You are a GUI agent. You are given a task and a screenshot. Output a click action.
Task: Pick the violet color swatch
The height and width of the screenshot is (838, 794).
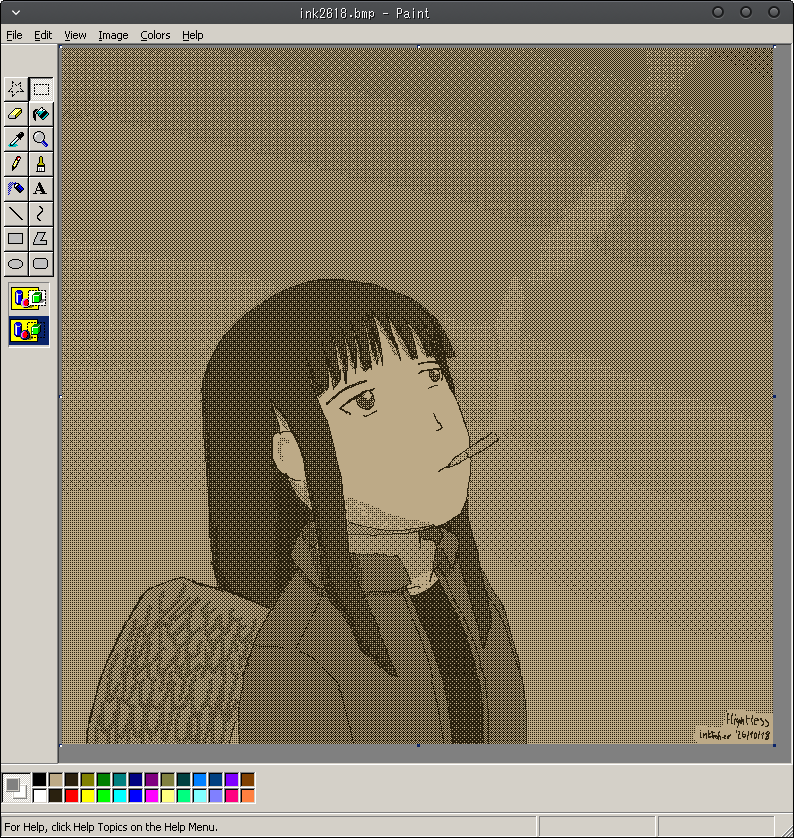tap(232, 780)
